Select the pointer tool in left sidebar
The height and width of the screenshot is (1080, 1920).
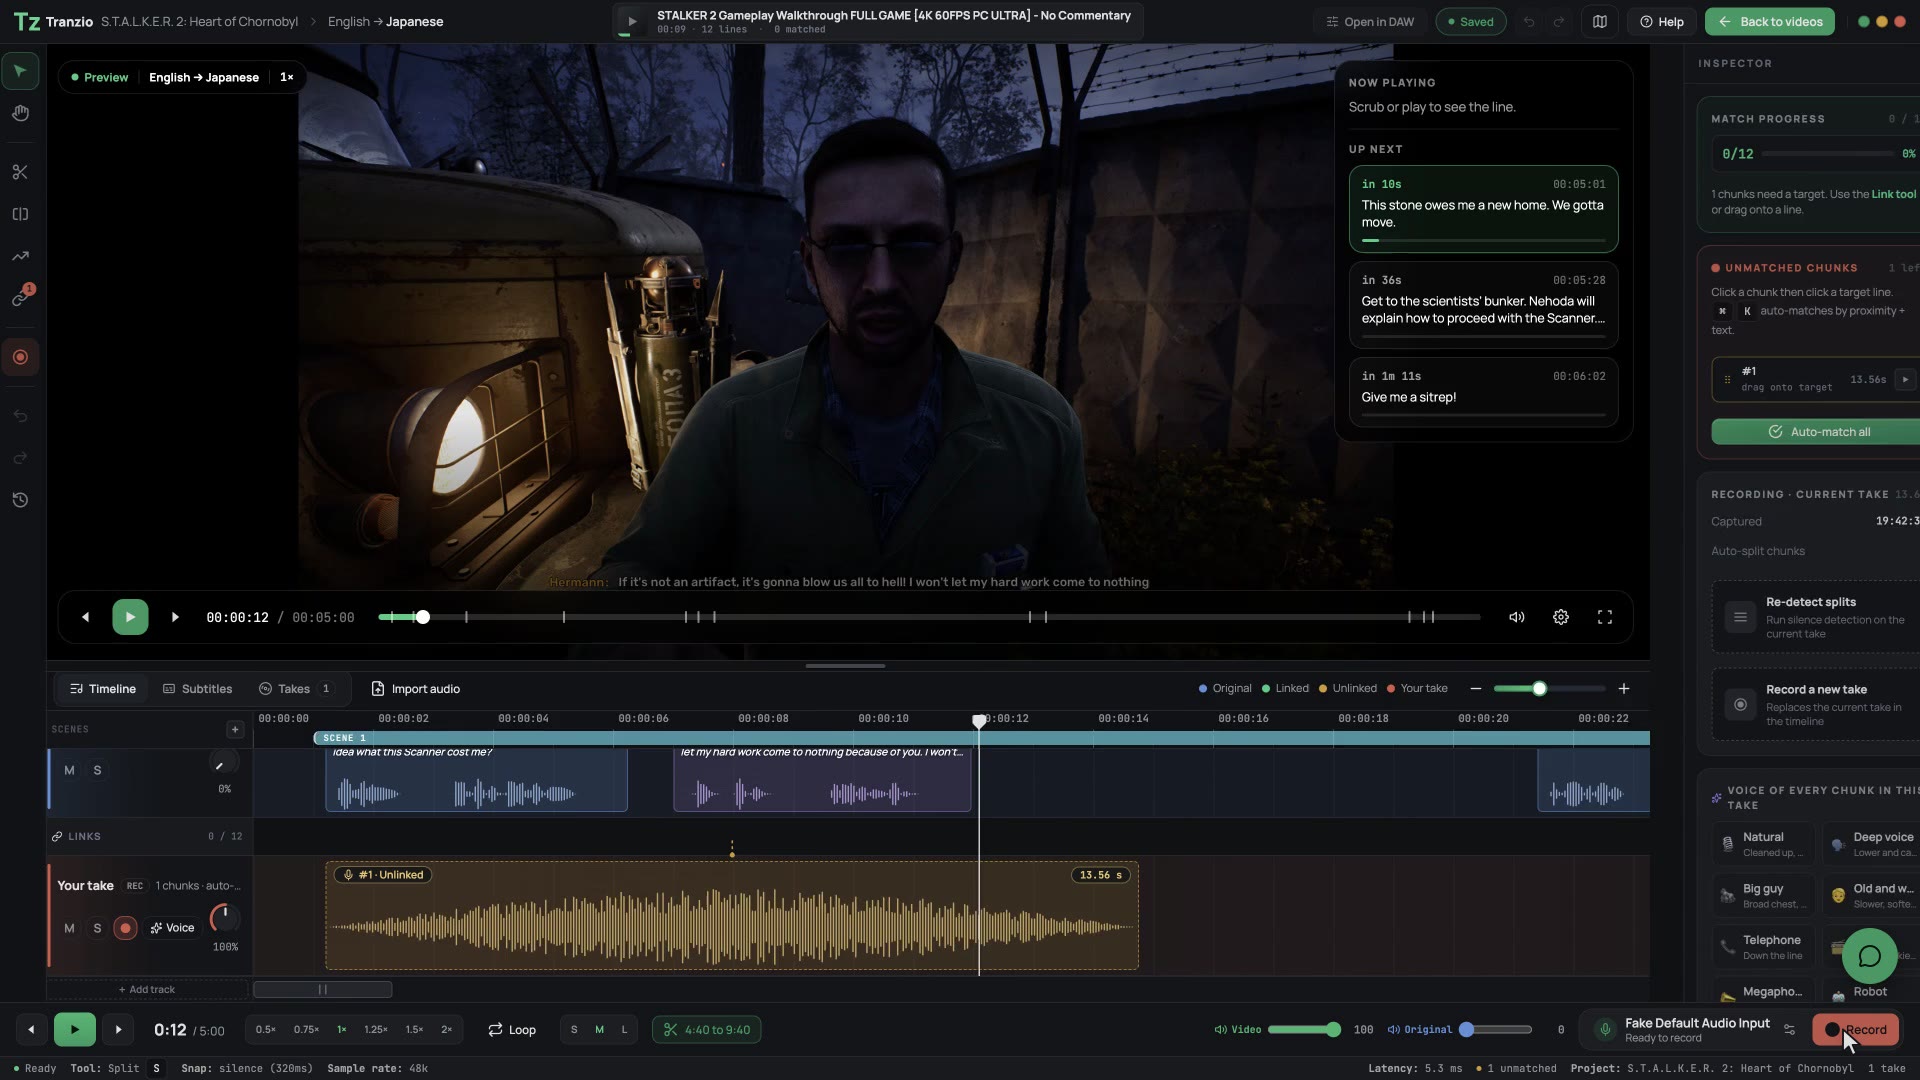20,71
